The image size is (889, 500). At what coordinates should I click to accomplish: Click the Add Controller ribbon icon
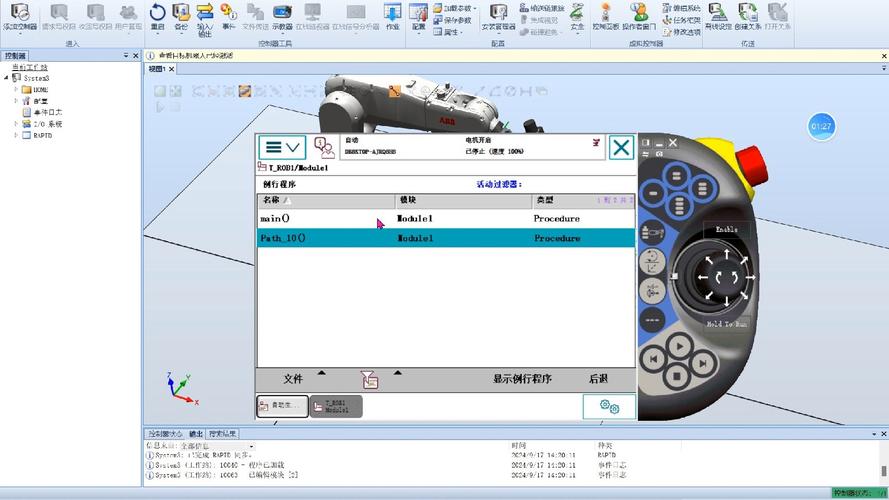click(x=20, y=16)
